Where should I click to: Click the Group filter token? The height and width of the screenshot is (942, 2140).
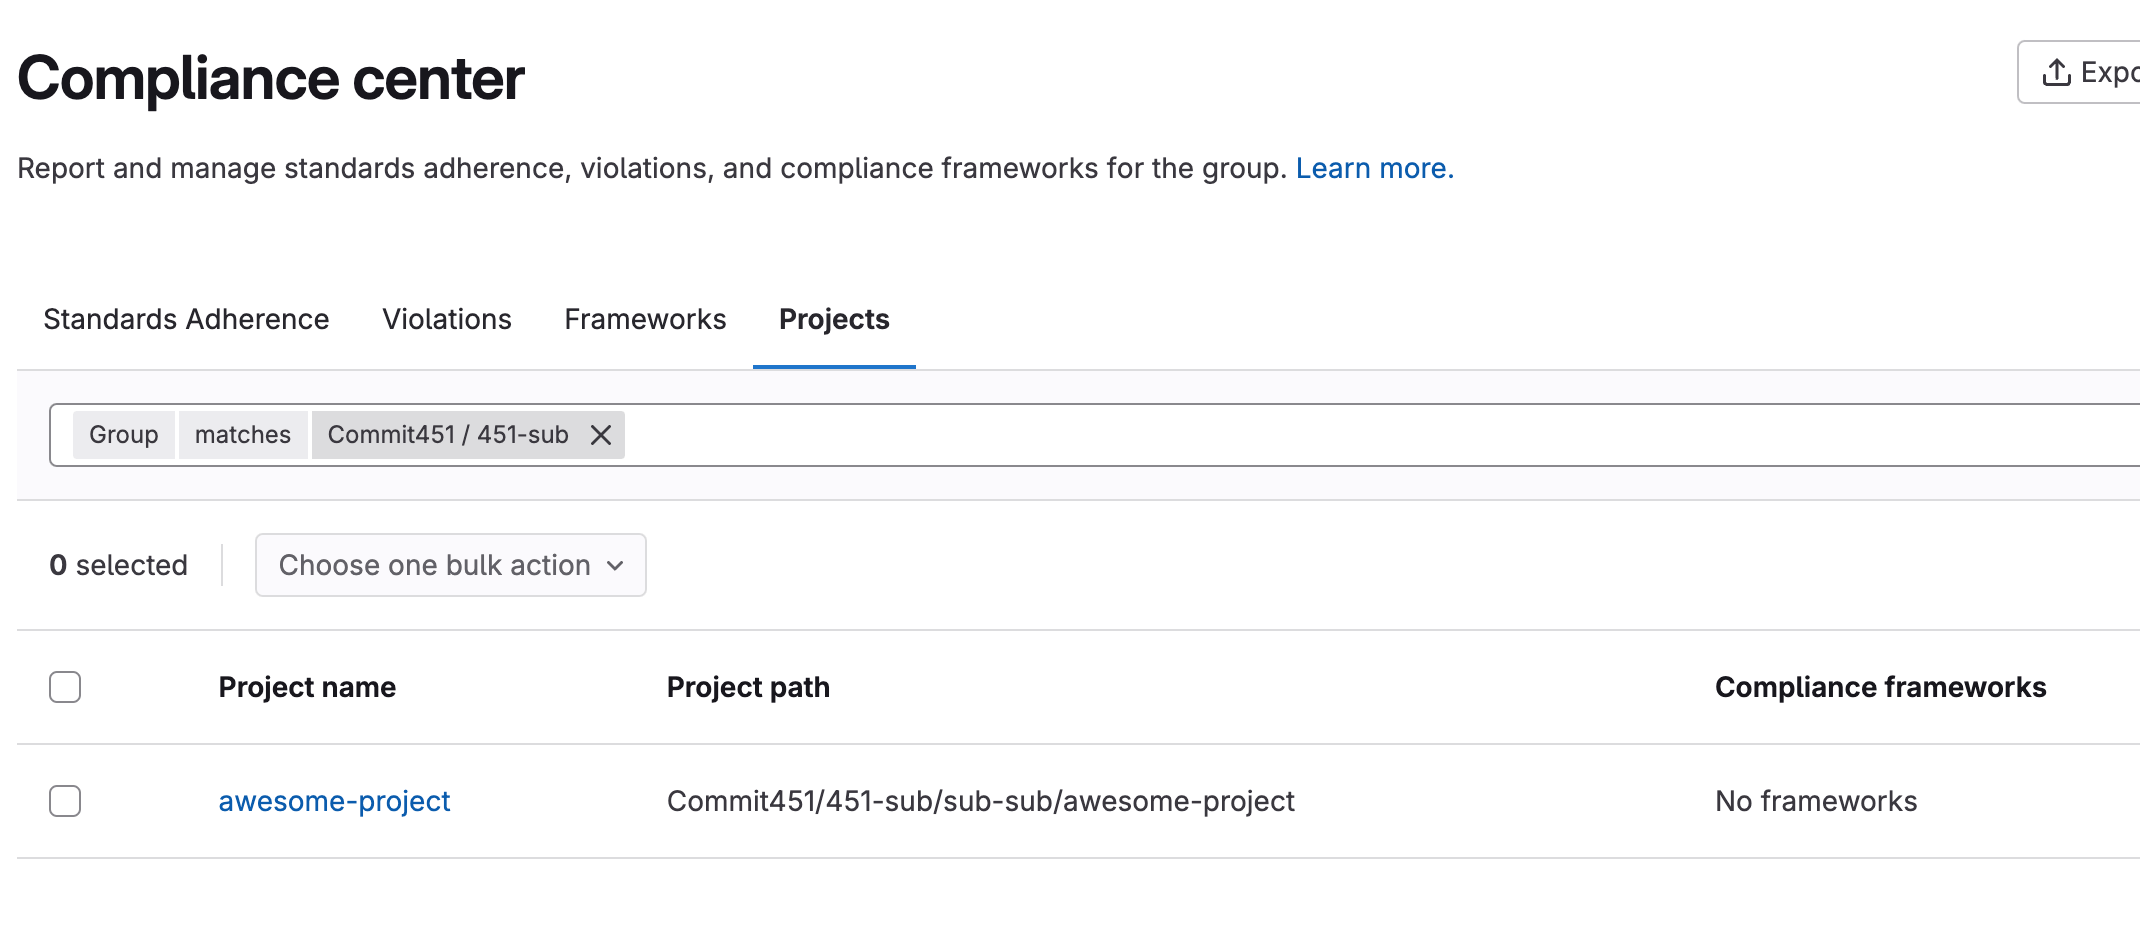(123, 435)
